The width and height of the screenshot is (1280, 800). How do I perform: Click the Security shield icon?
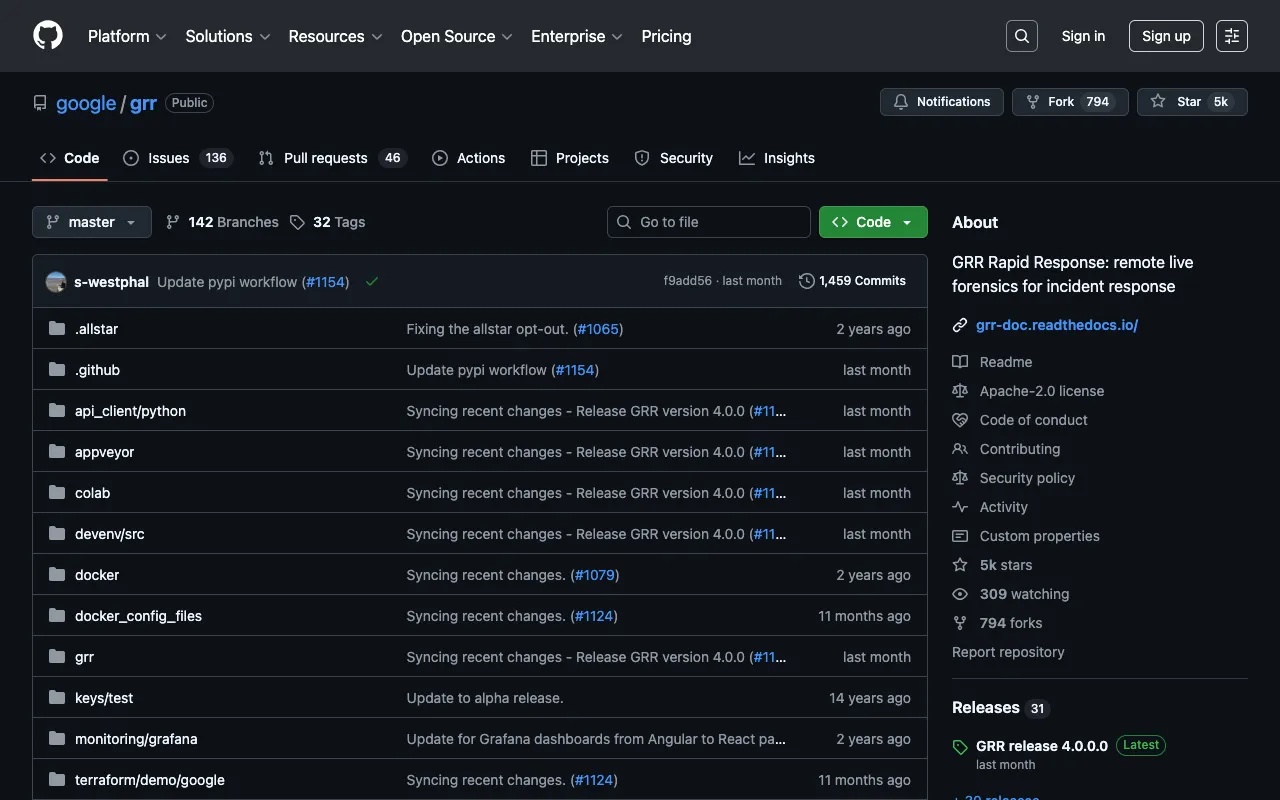tap(641, 158)
